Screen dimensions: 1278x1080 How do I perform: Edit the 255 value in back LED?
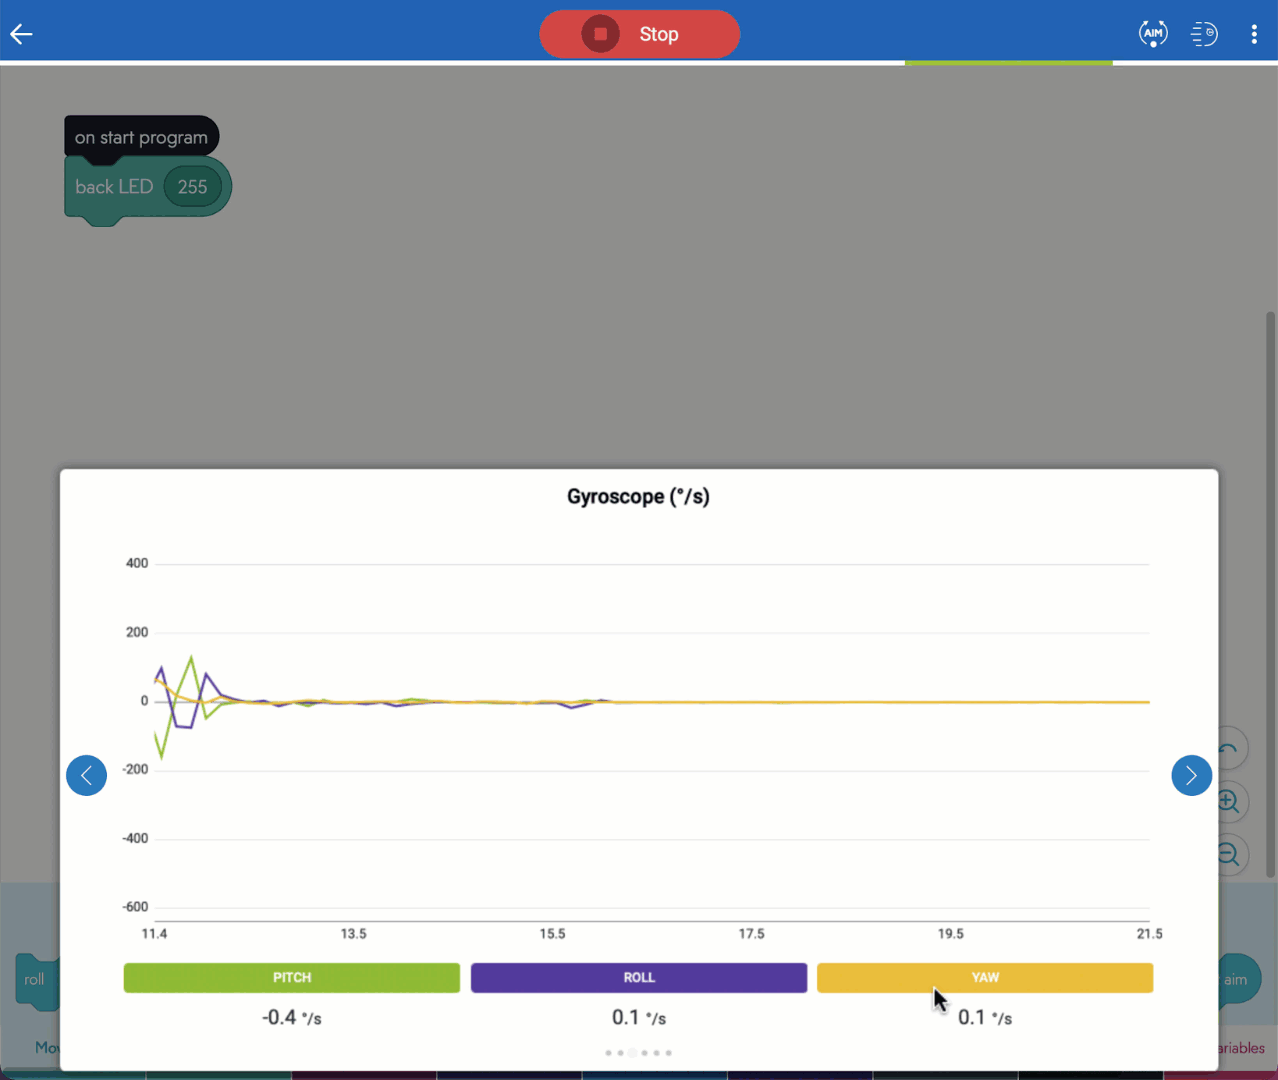pyautogui.click(x=192, y=187)
